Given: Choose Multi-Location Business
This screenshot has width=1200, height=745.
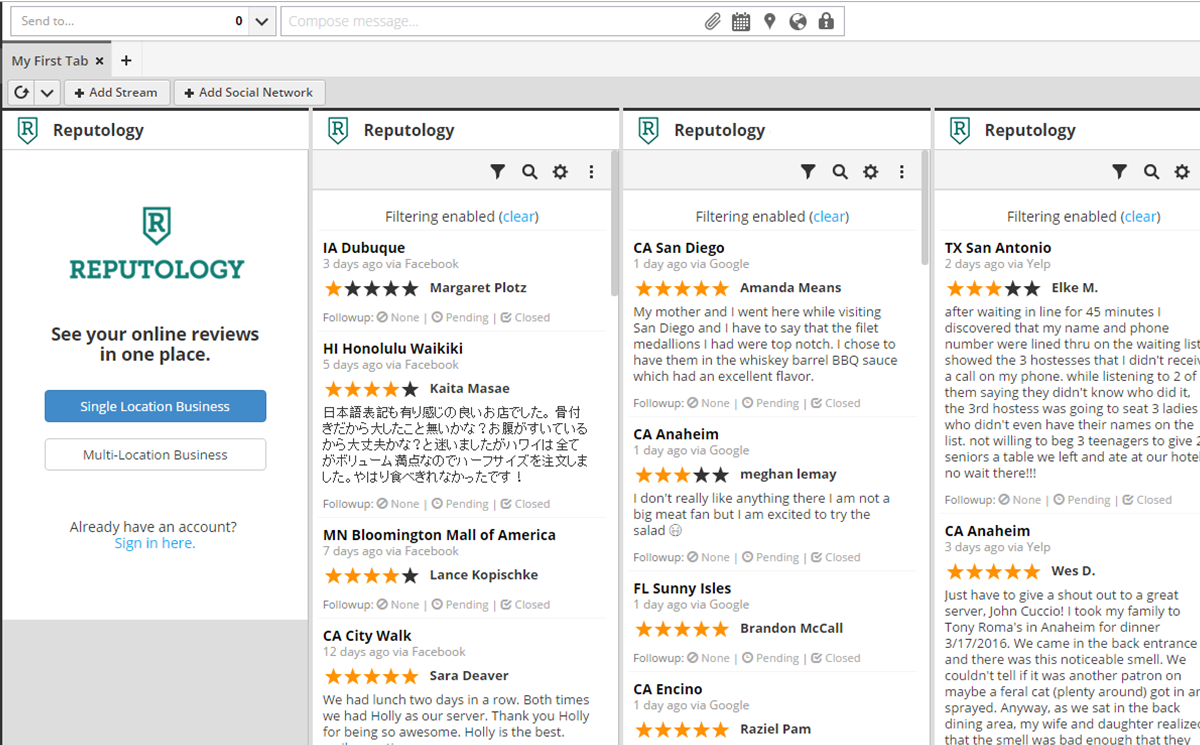Looking at the screenshot, I should [155, 454].
